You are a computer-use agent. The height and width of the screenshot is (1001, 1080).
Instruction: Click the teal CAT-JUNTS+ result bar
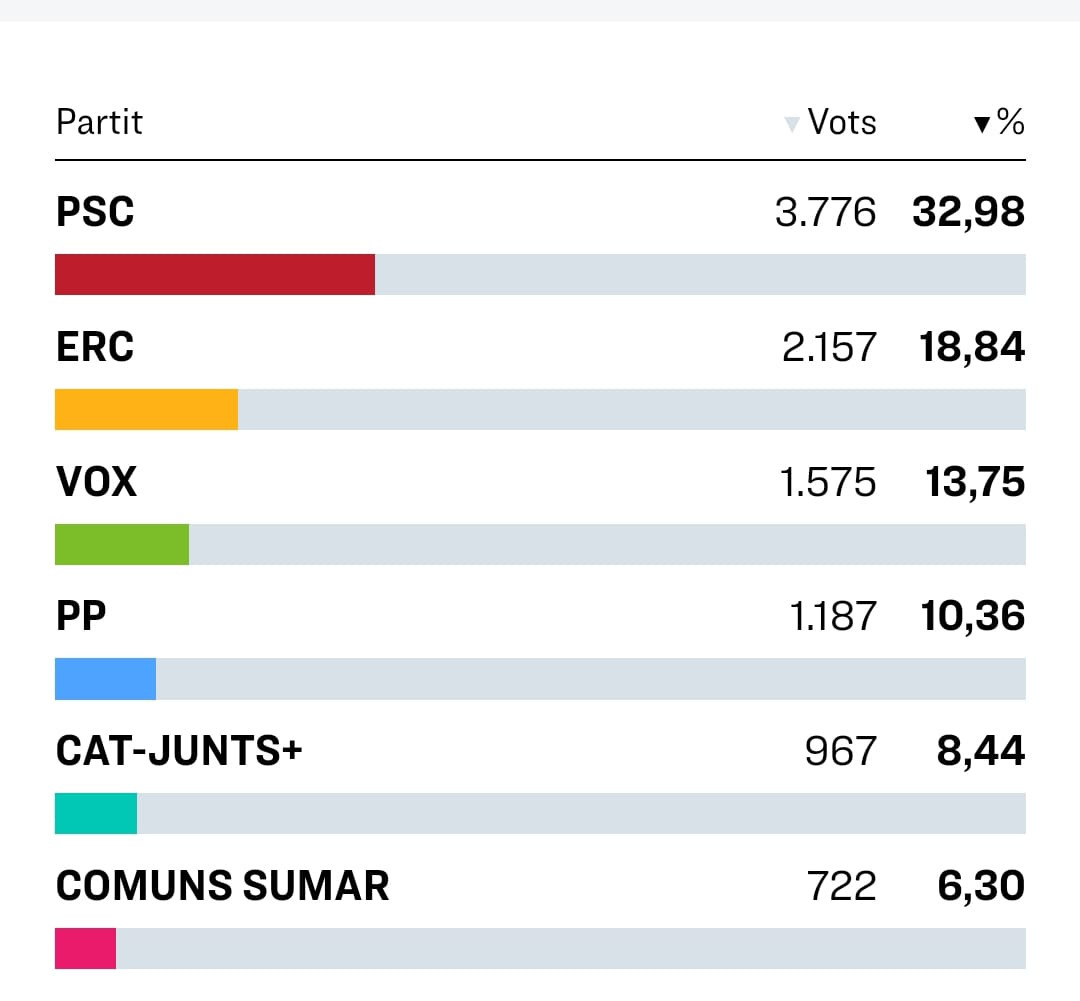[x=96, y=814]
